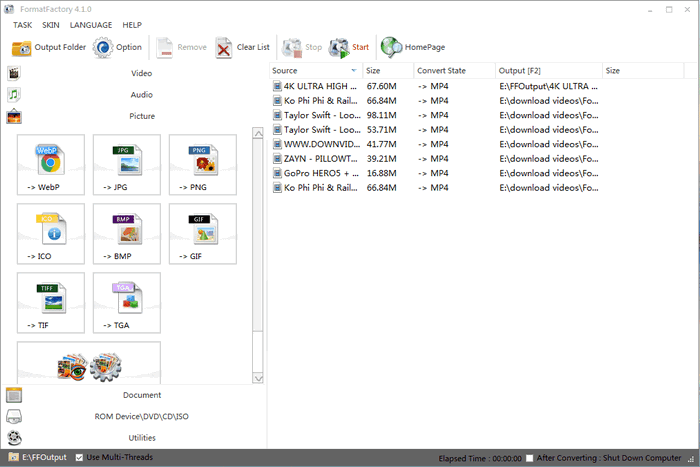This screenshot has height=467, width=700.
Task: Toggle the Use Multi-Threads checkbox
Action: 79,458
